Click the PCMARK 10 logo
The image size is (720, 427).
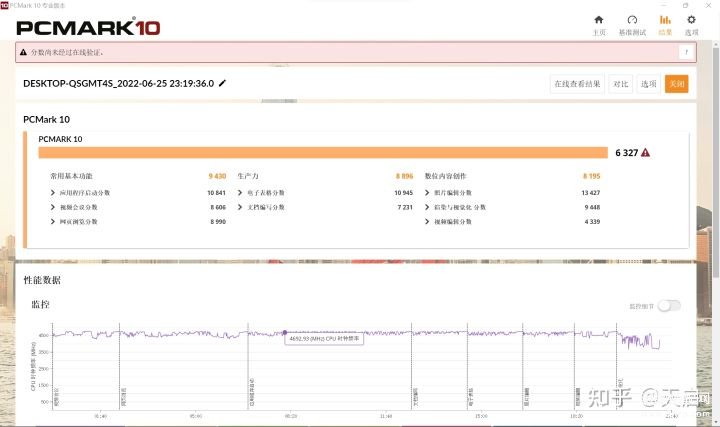[x=88, y=28]
